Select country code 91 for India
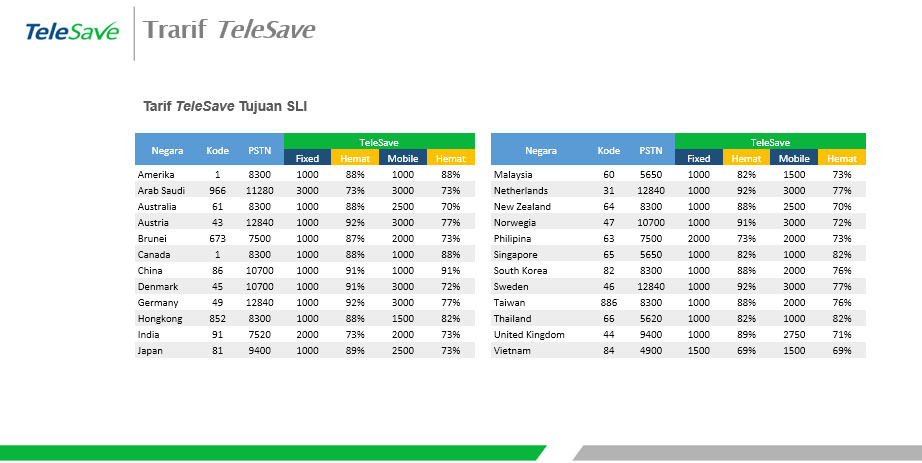 218,335
